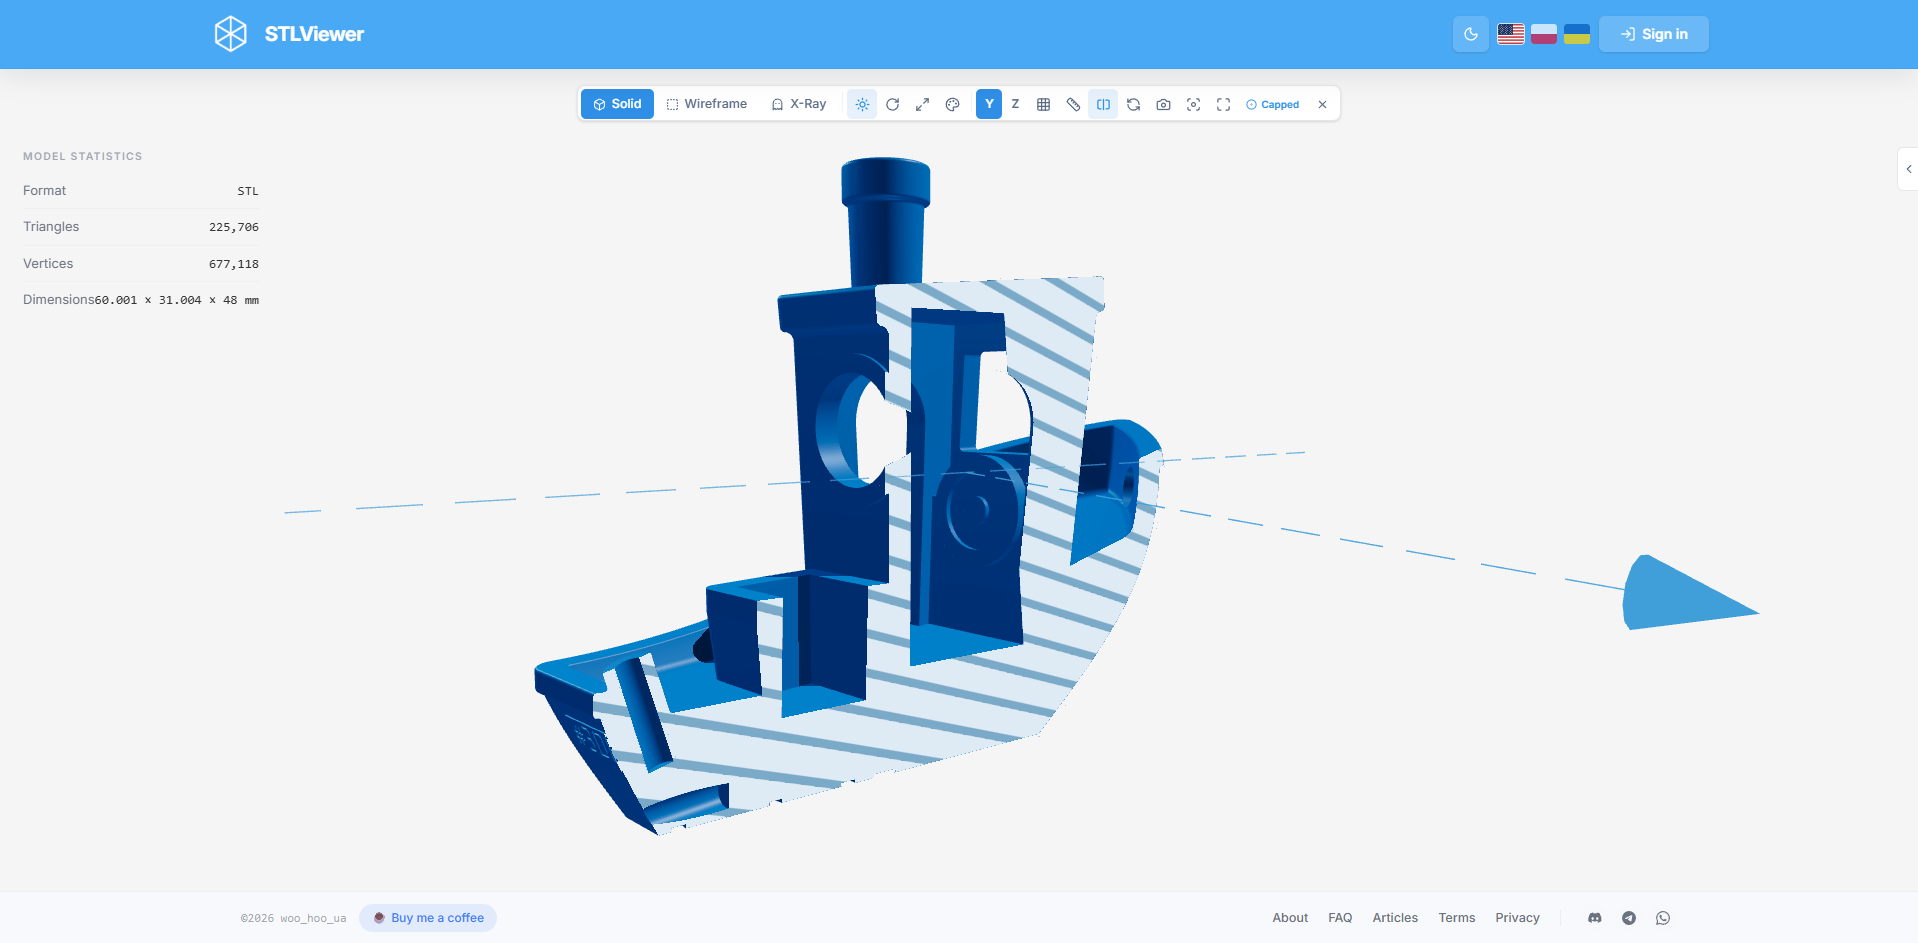Viewport: 1918px width, 943px height.
Task: Toggle the scene lighting sun icon
Action: [862, 104]
